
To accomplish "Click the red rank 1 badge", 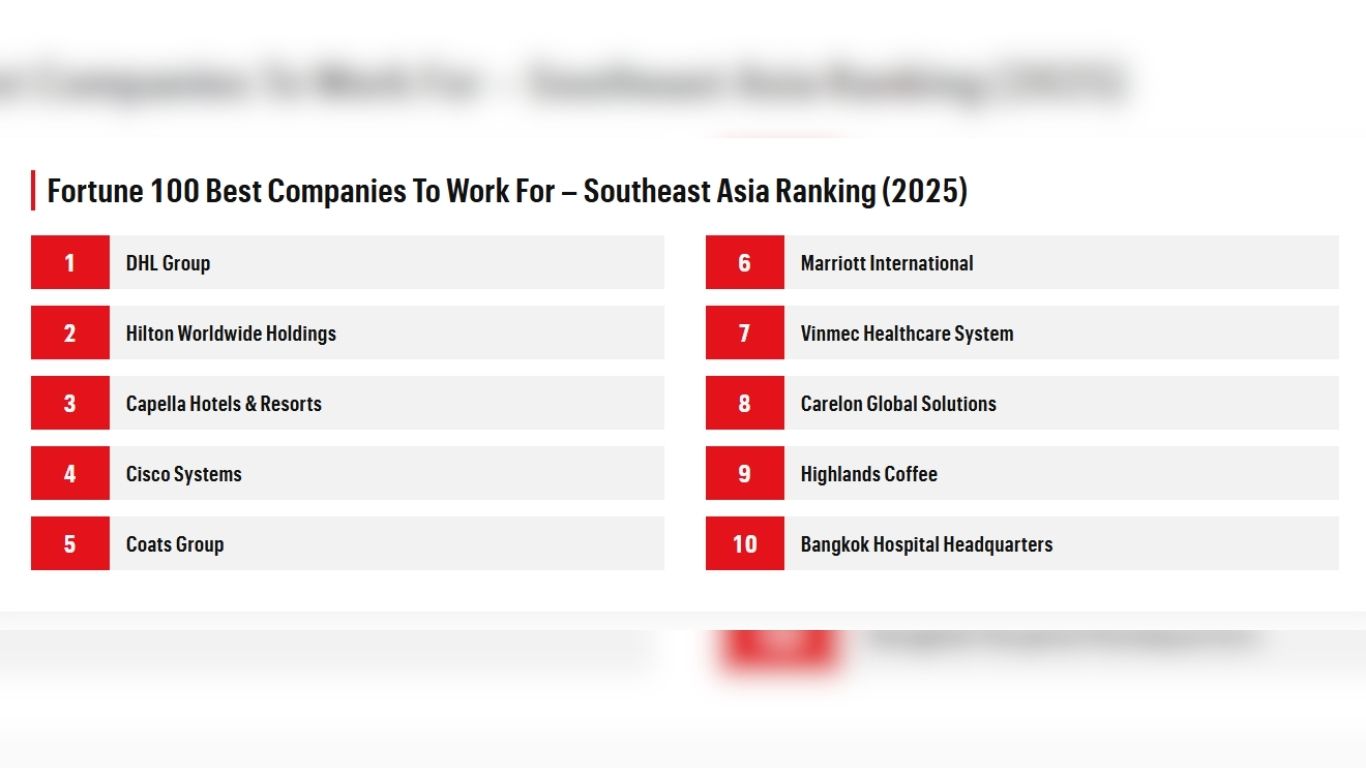I will coord(70,263).
